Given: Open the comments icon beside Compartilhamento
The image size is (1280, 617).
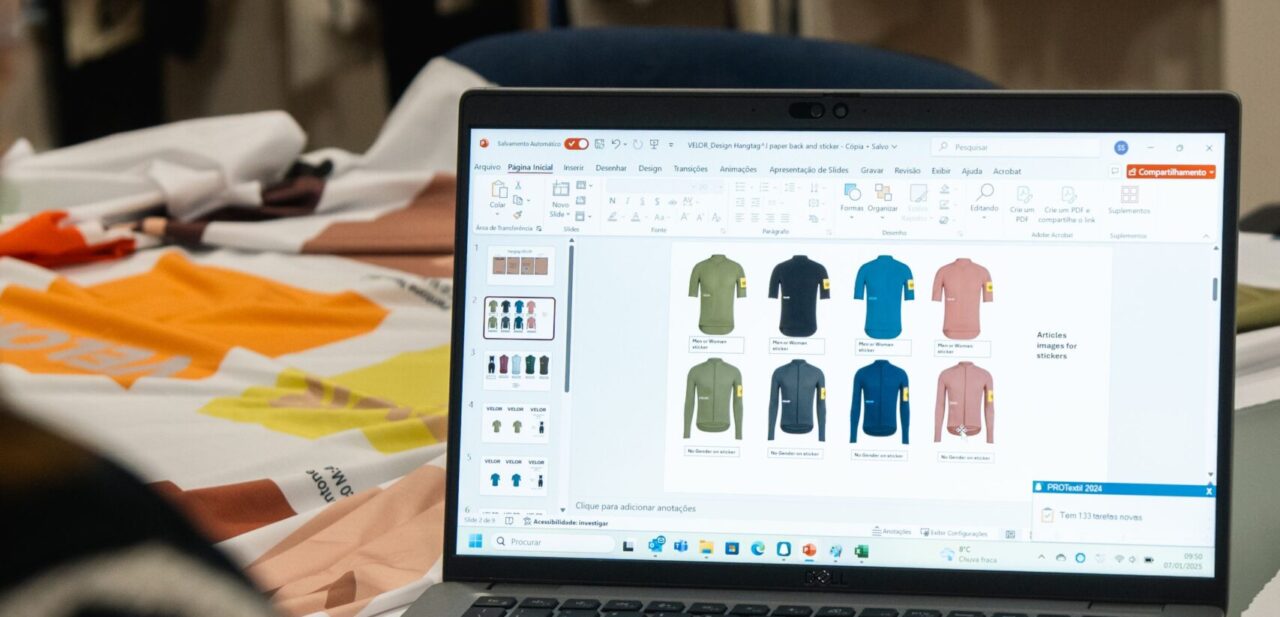Looking at the screenshot, I should pos(1115,171).
